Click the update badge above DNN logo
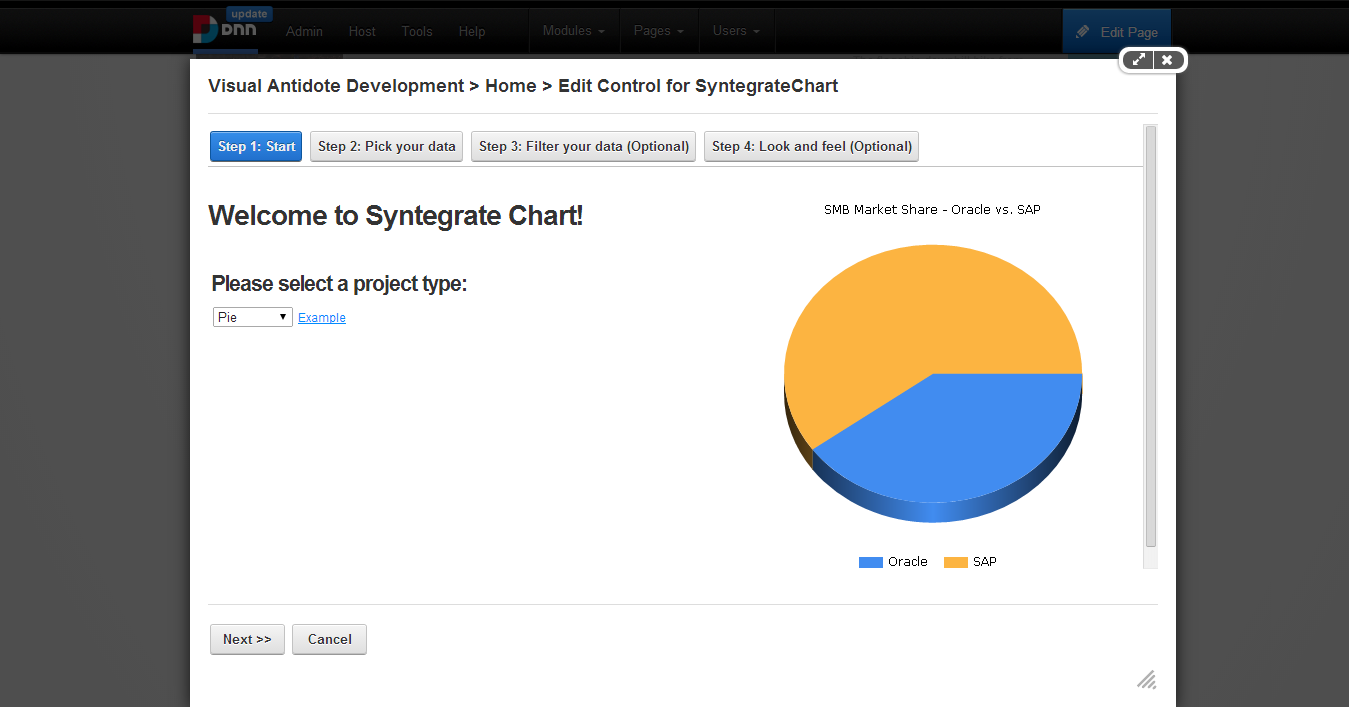Screen dimensions: 1349x707 coord(248,14)
